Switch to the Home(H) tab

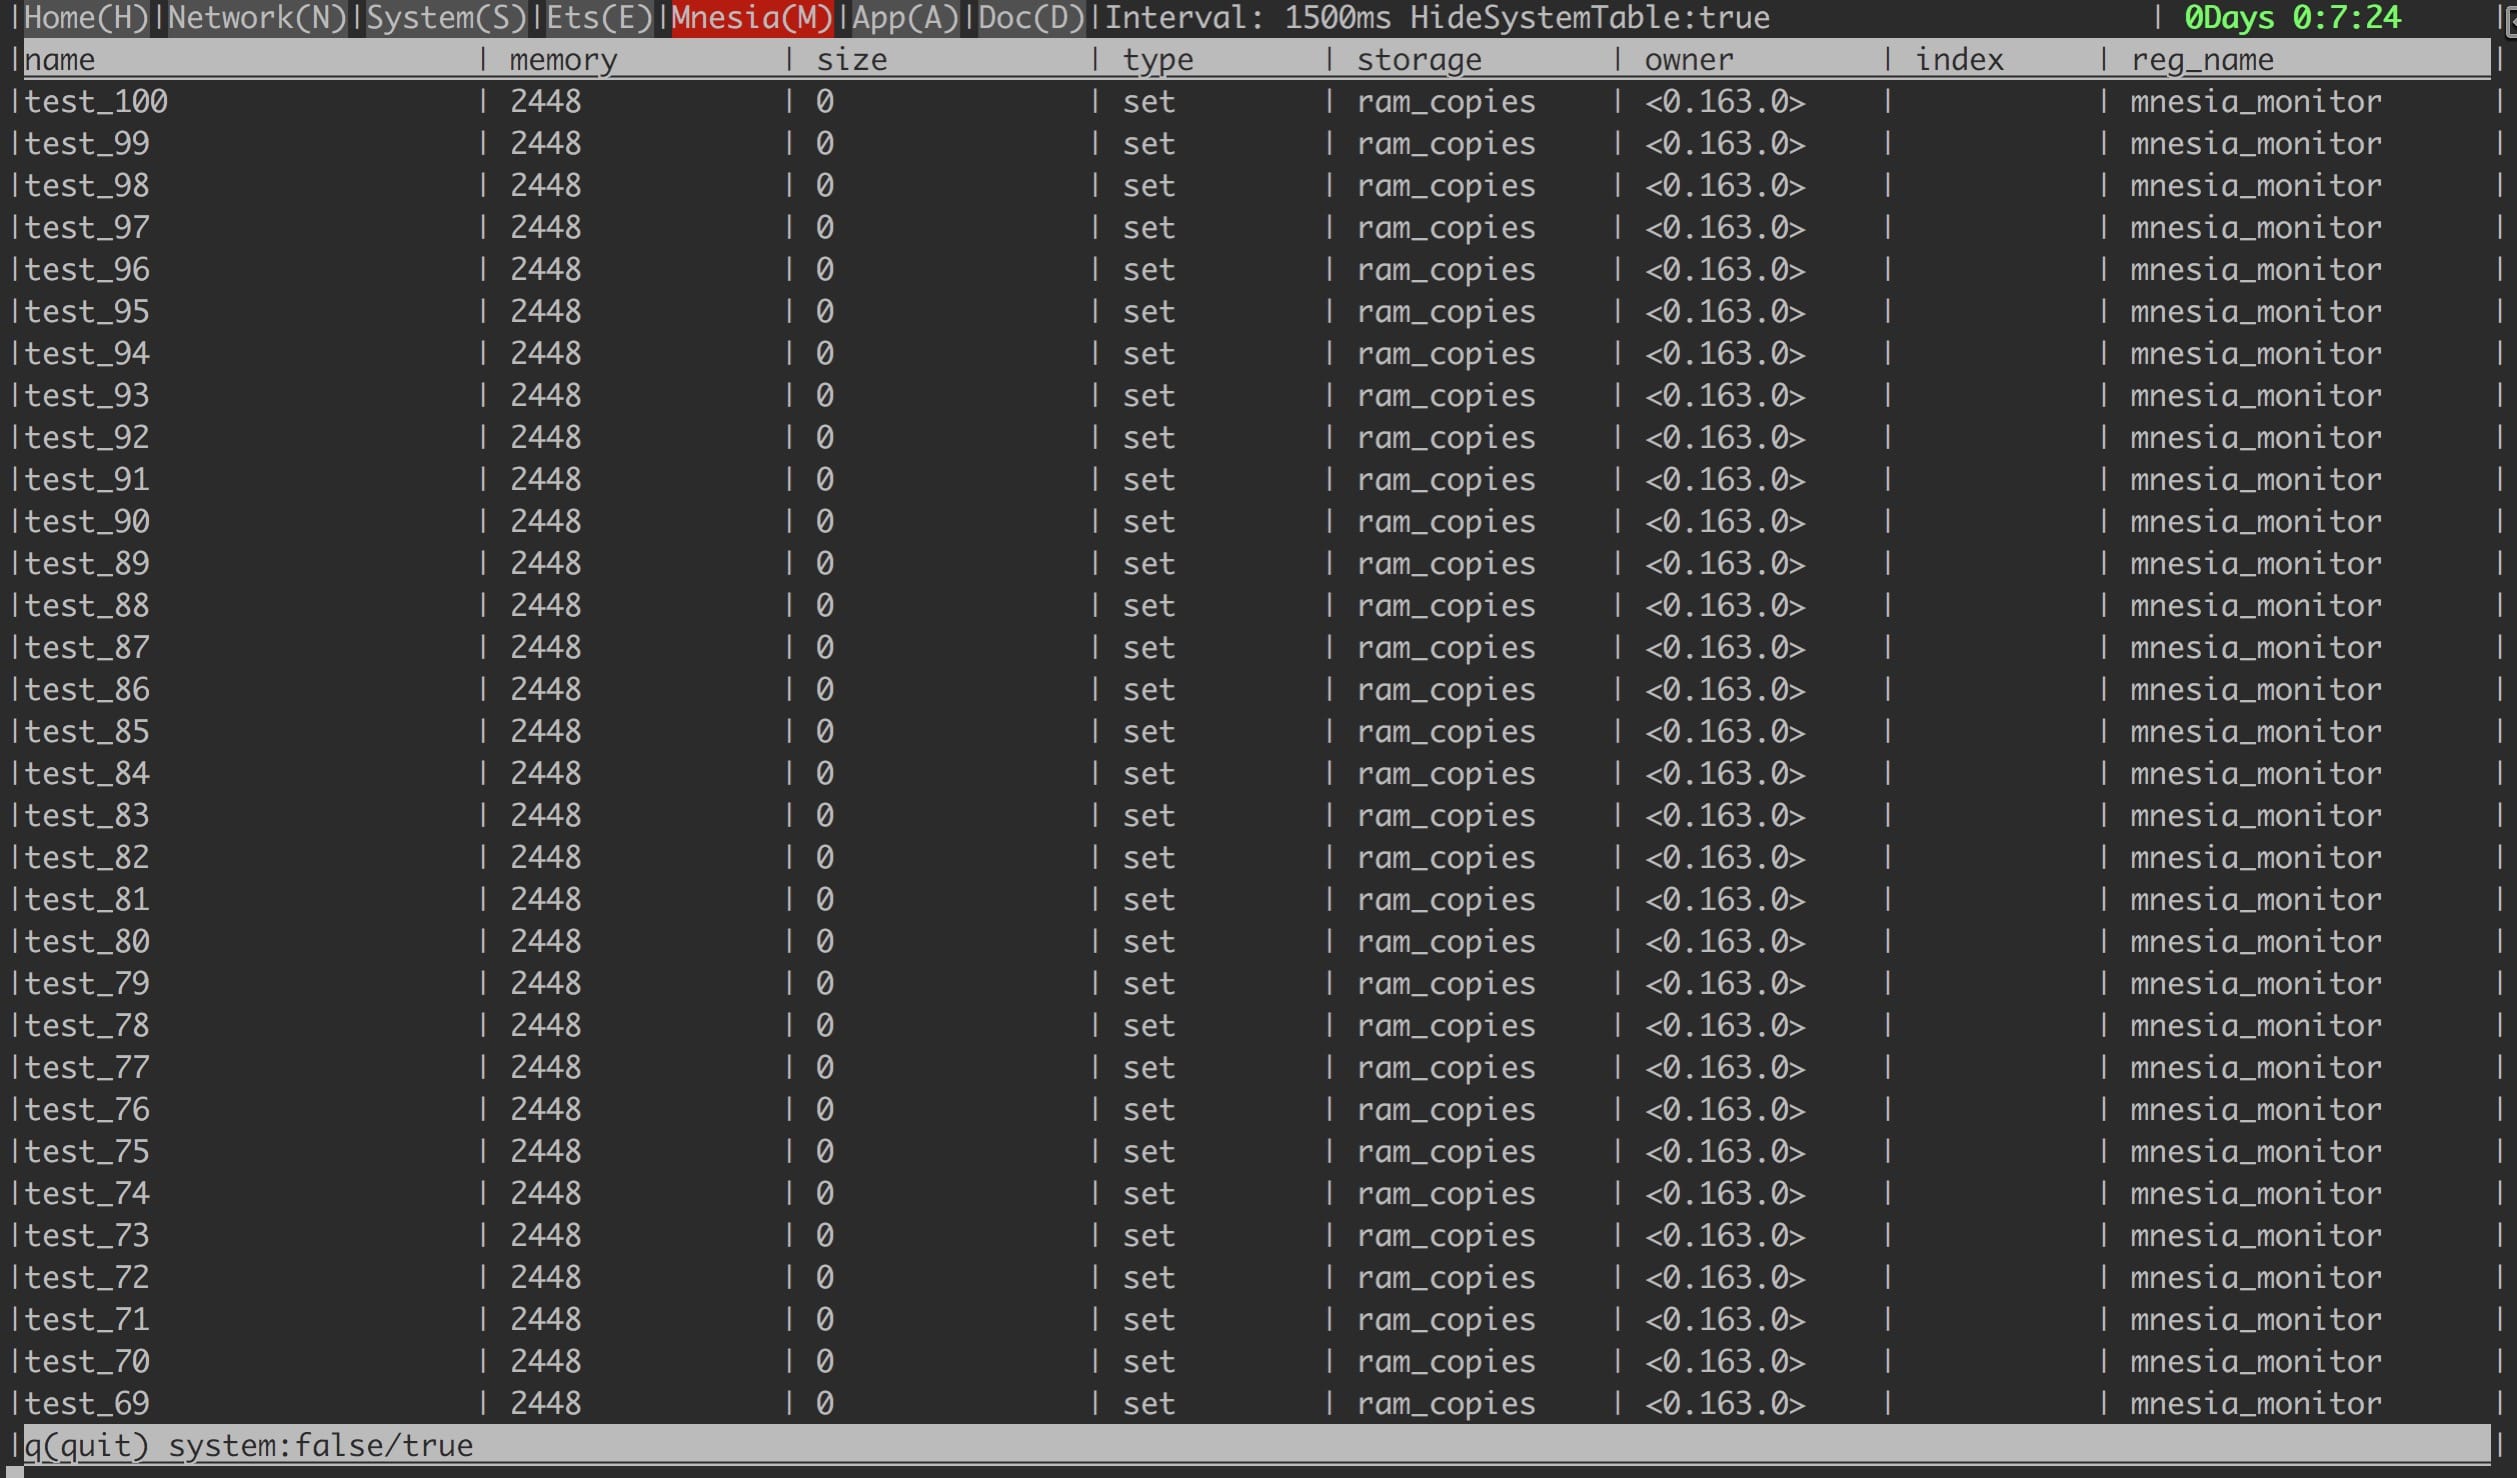coord(86,18)
